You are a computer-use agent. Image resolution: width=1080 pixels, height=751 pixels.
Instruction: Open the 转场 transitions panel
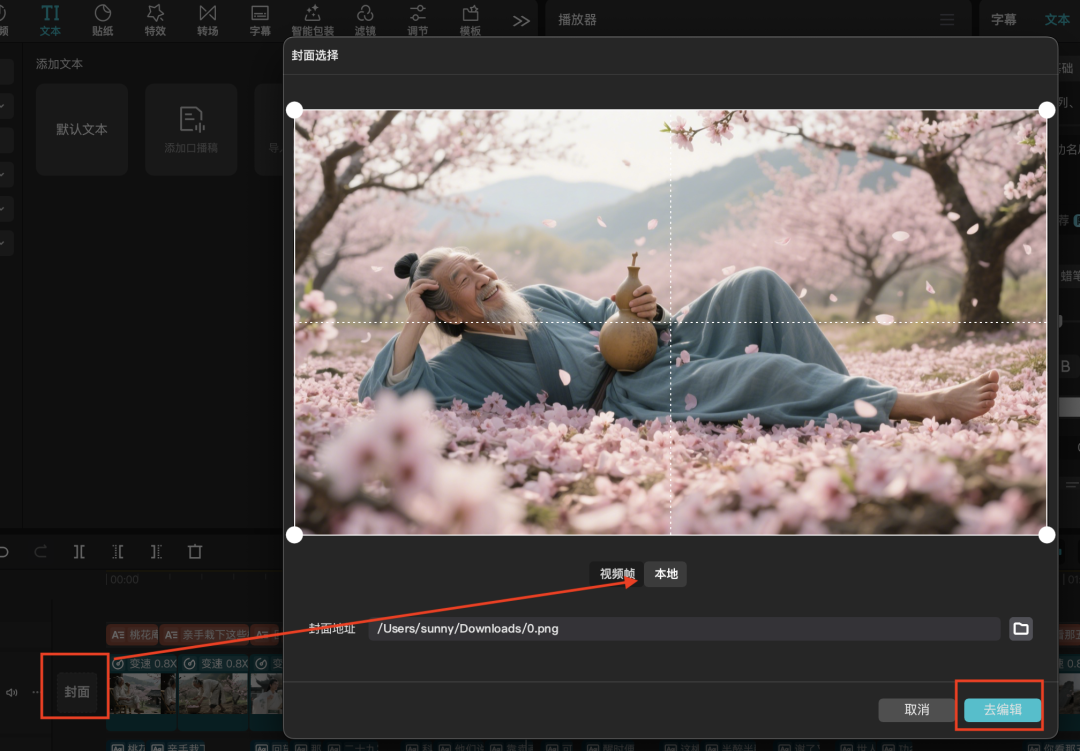point(207,20)
